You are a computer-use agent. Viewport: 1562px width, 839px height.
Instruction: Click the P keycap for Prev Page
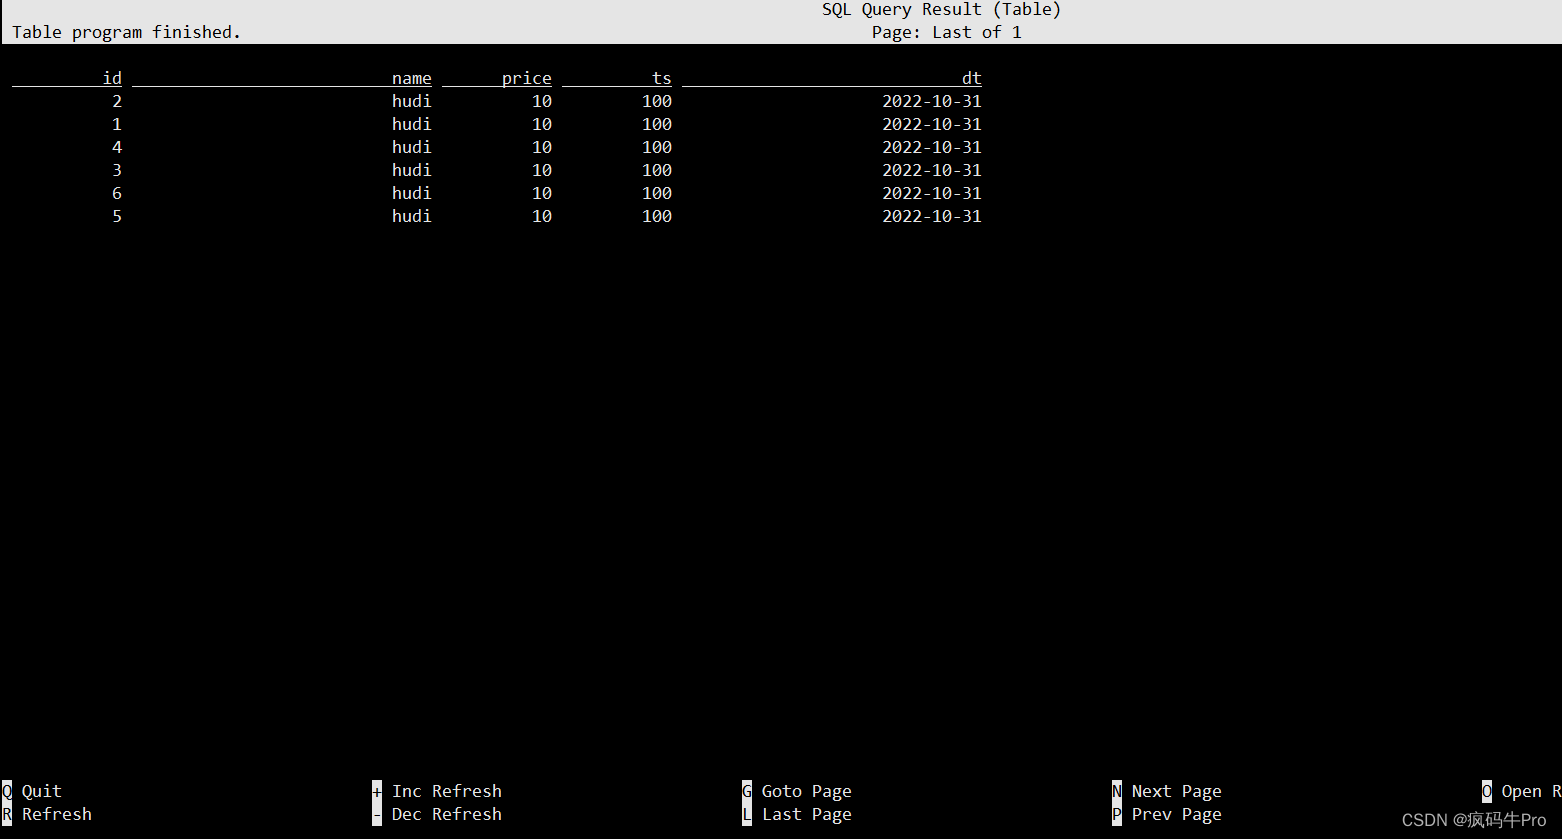point(1116,813)
